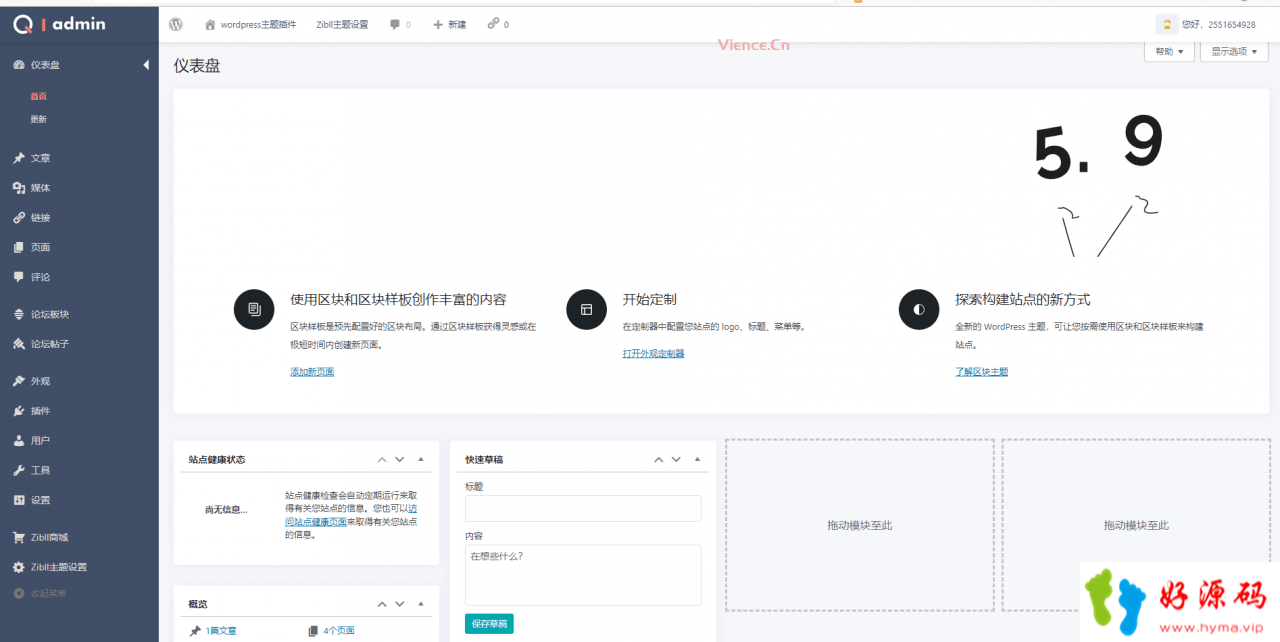The image size is (1280, 642).
Task: Click the 标题 input field
Action: point(583,508)
